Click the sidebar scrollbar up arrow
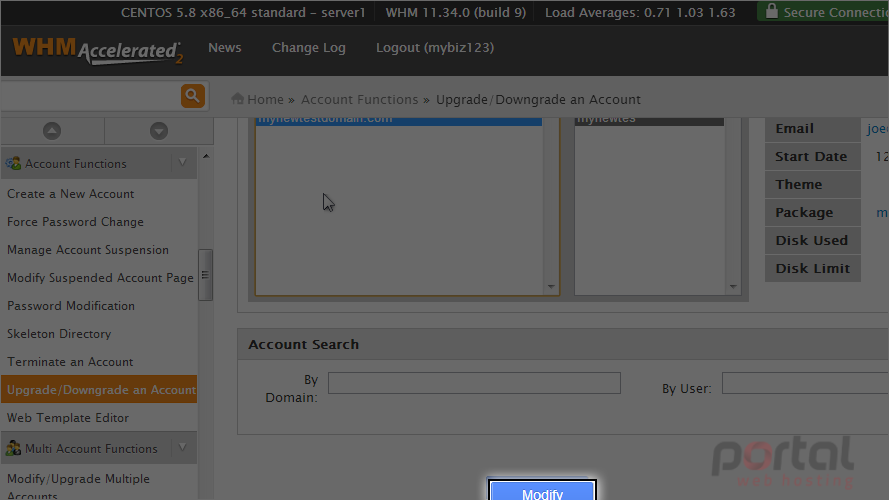Screen dimensions: 889x500 tap(206, 156)
